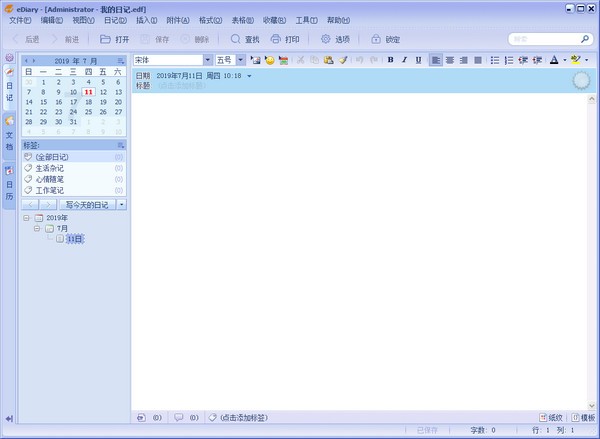This screenshot has height=439, width=600.
Task: Open the 格式 menu
Action: tap(208, 20)
